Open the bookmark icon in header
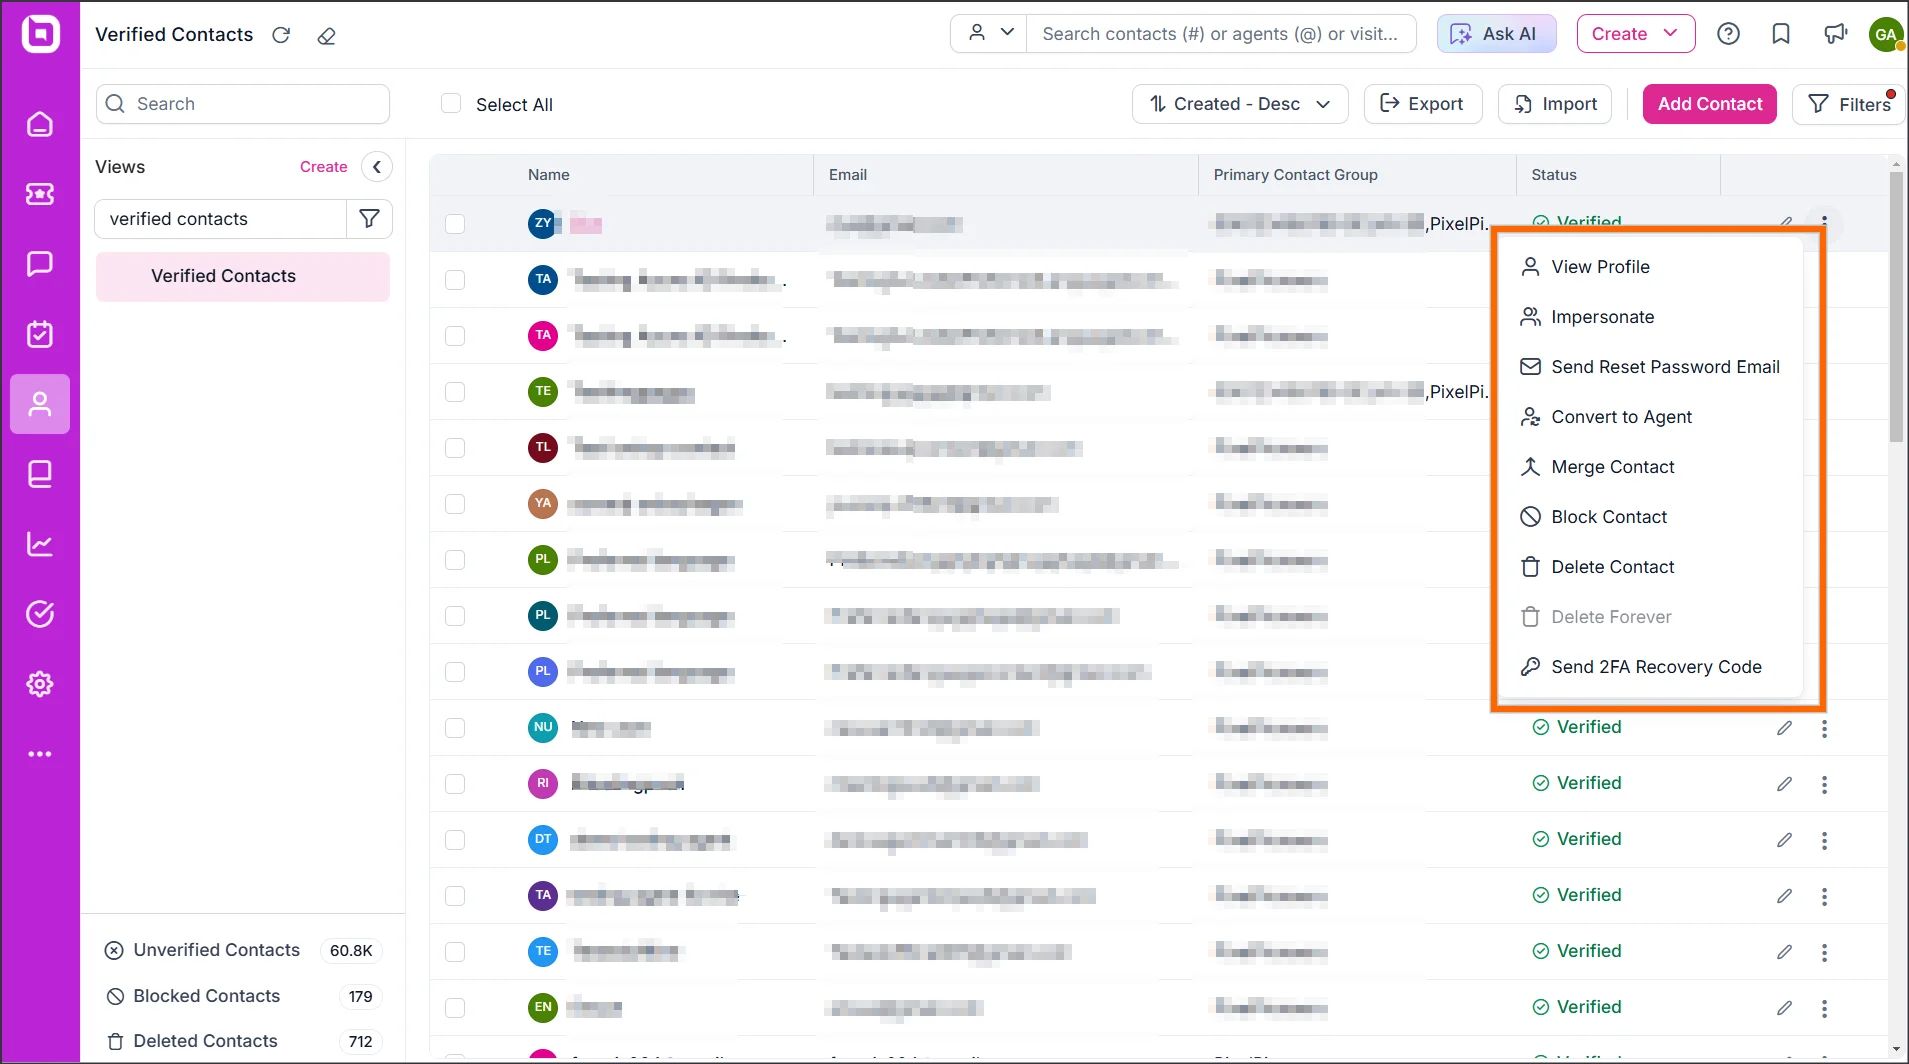Image resolution: width=1909 pixels, height=1064 pixels. pyautogui.click(x=1781, y=34)
